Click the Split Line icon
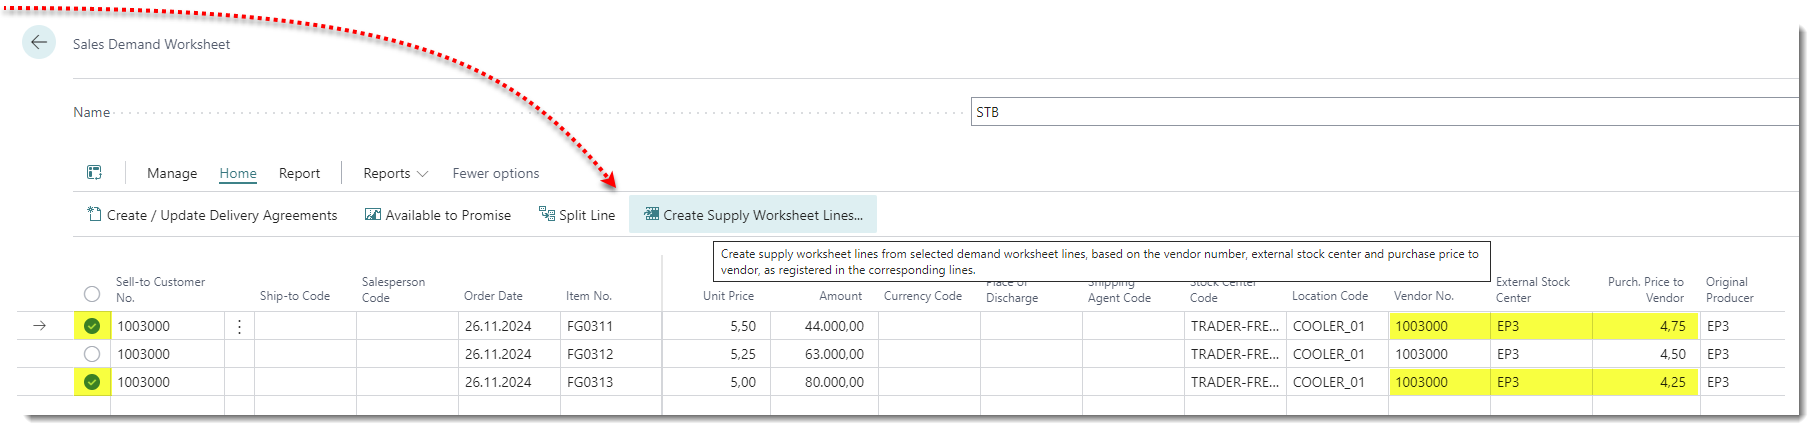Viewport: 1814px width, 430px height. 546,214
